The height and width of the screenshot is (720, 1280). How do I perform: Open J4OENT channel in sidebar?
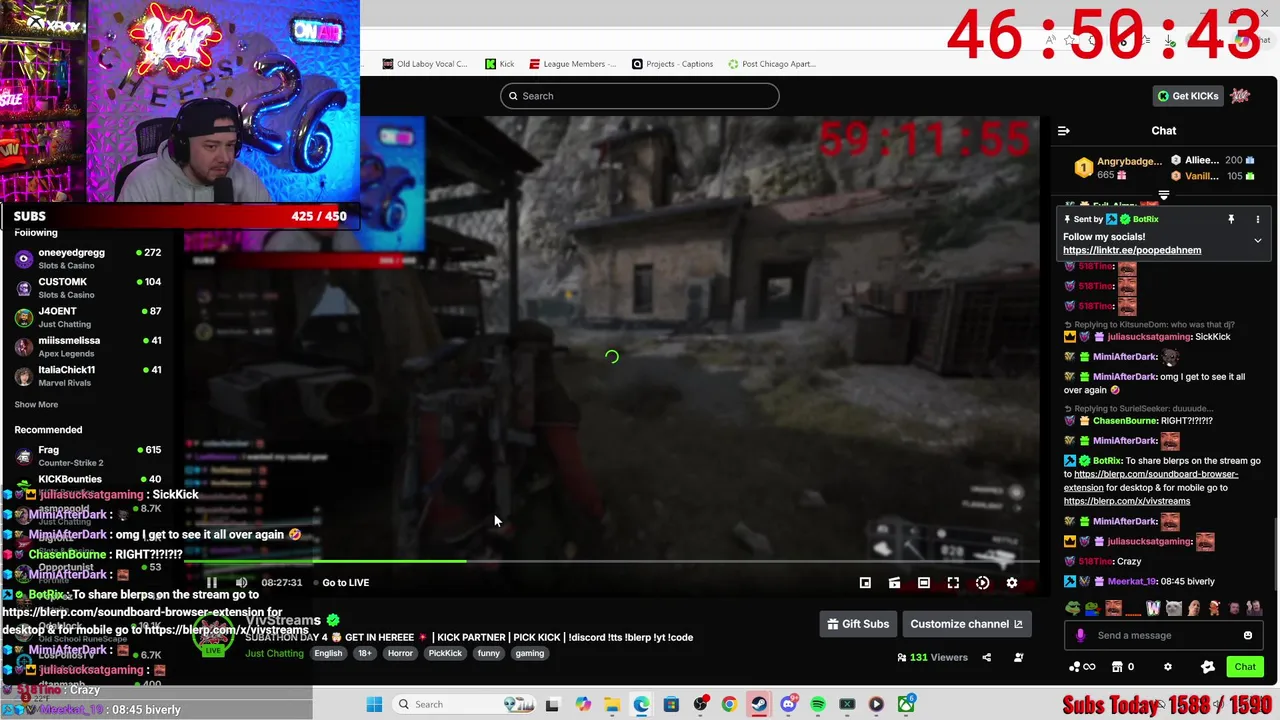(88, 317)
